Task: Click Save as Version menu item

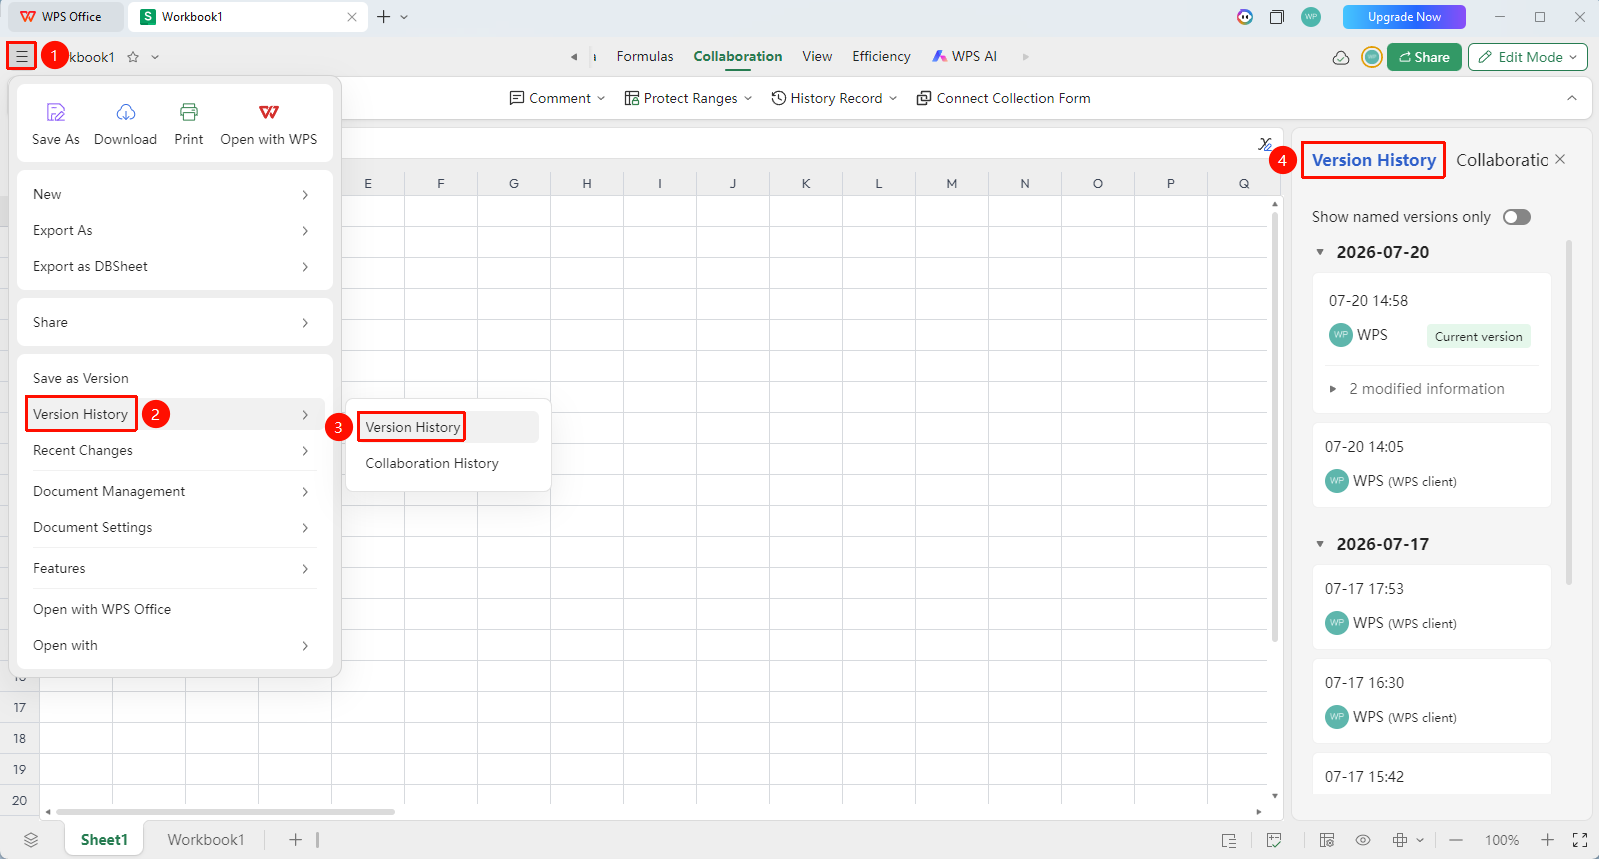Action: tap(172, 379)
